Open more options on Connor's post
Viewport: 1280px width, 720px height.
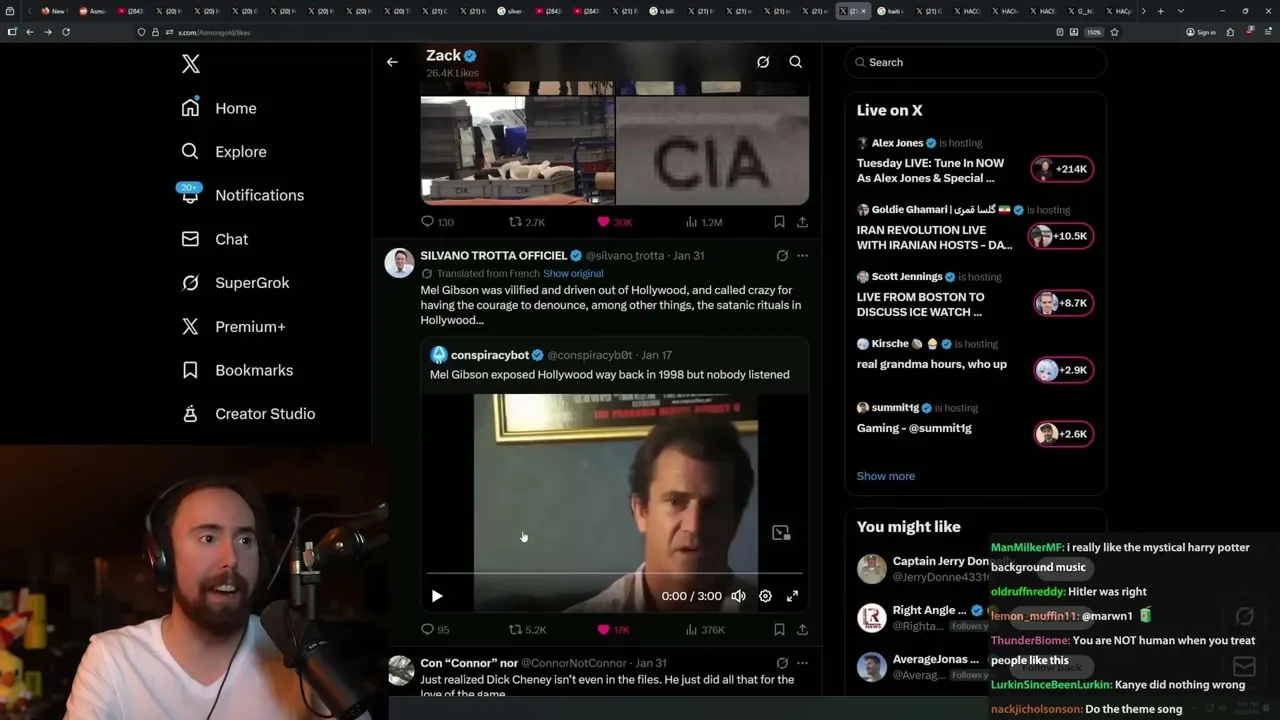point(802,663)
